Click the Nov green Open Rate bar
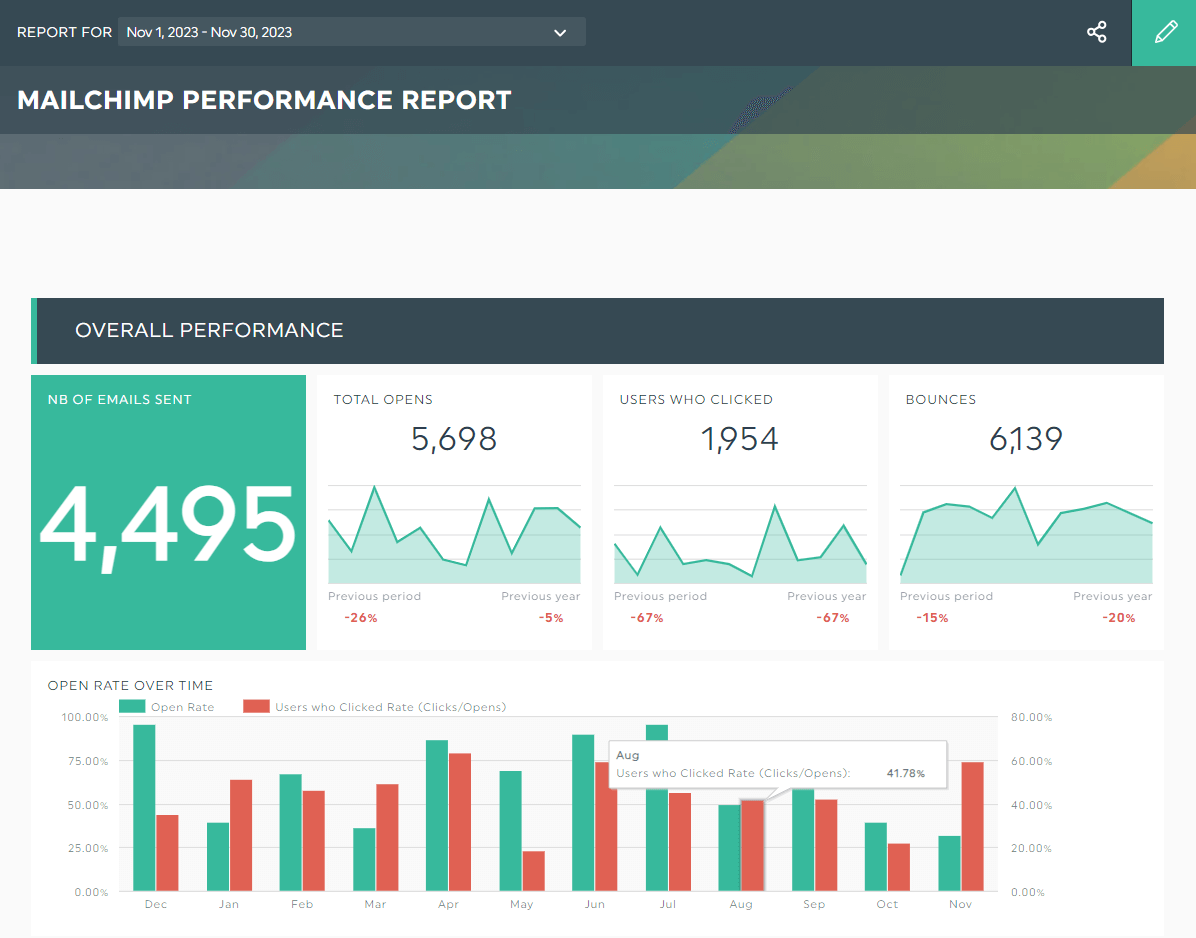Image resolution: width=1196 pixels, height=938 pixels. (950, 863)
